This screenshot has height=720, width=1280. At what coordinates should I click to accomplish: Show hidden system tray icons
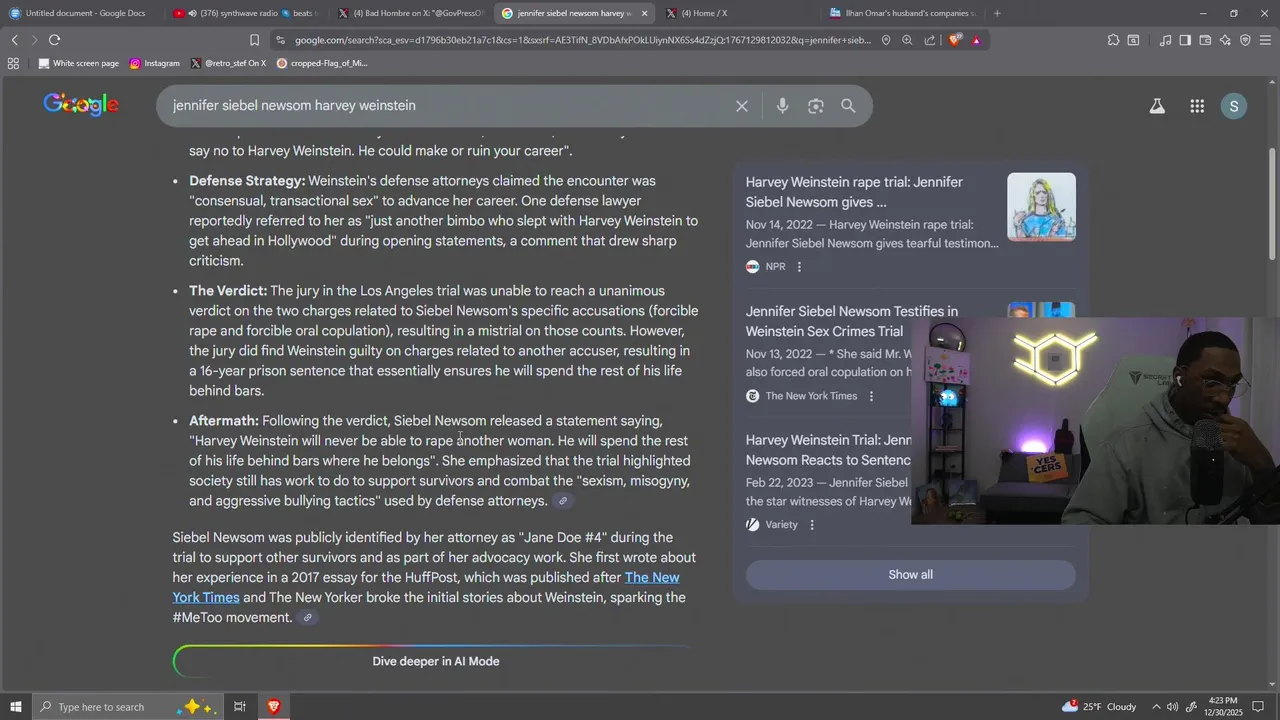coord(1157,707)
